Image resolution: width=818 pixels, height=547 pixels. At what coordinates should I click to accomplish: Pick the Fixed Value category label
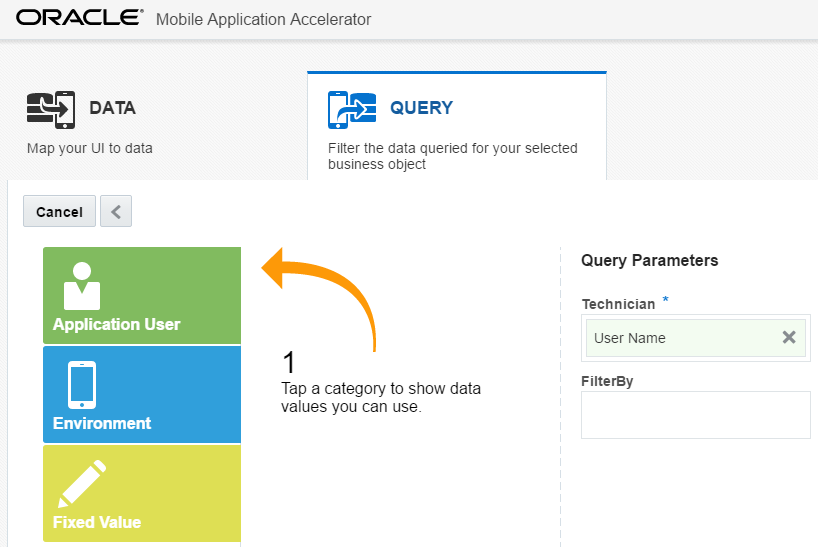[97, 522]
